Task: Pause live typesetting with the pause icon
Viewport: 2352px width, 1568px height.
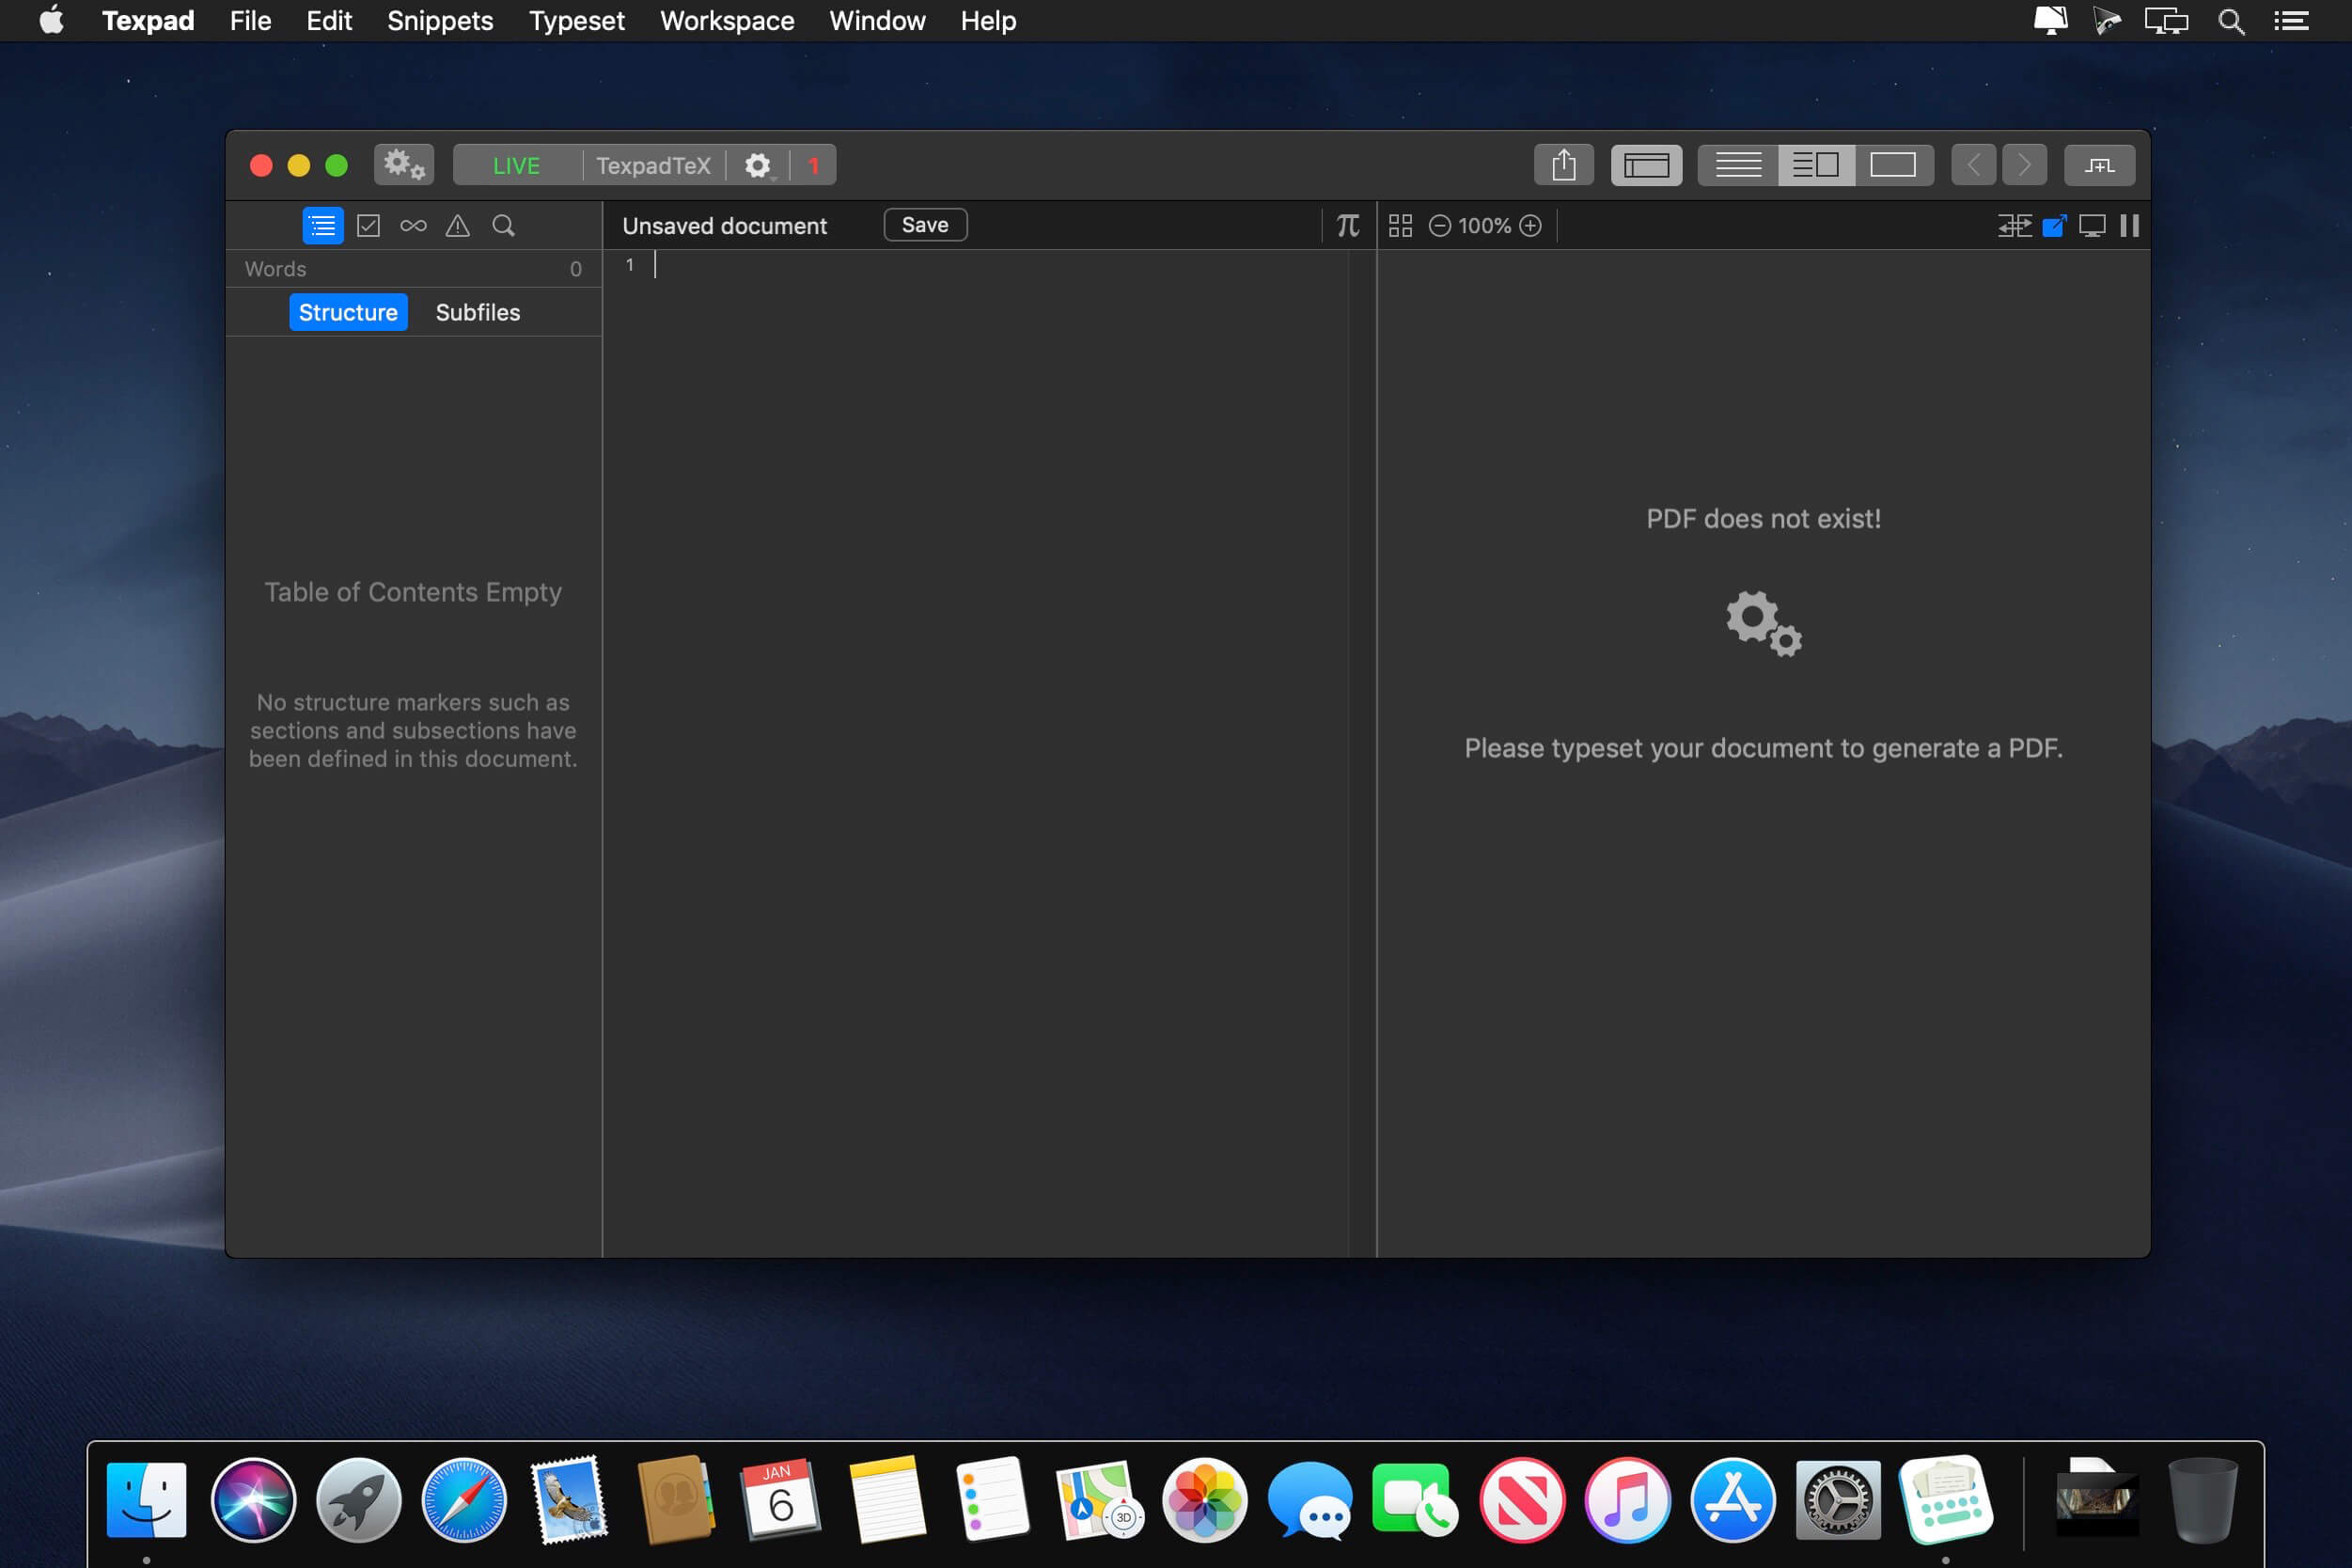Action: [2129, 226]
